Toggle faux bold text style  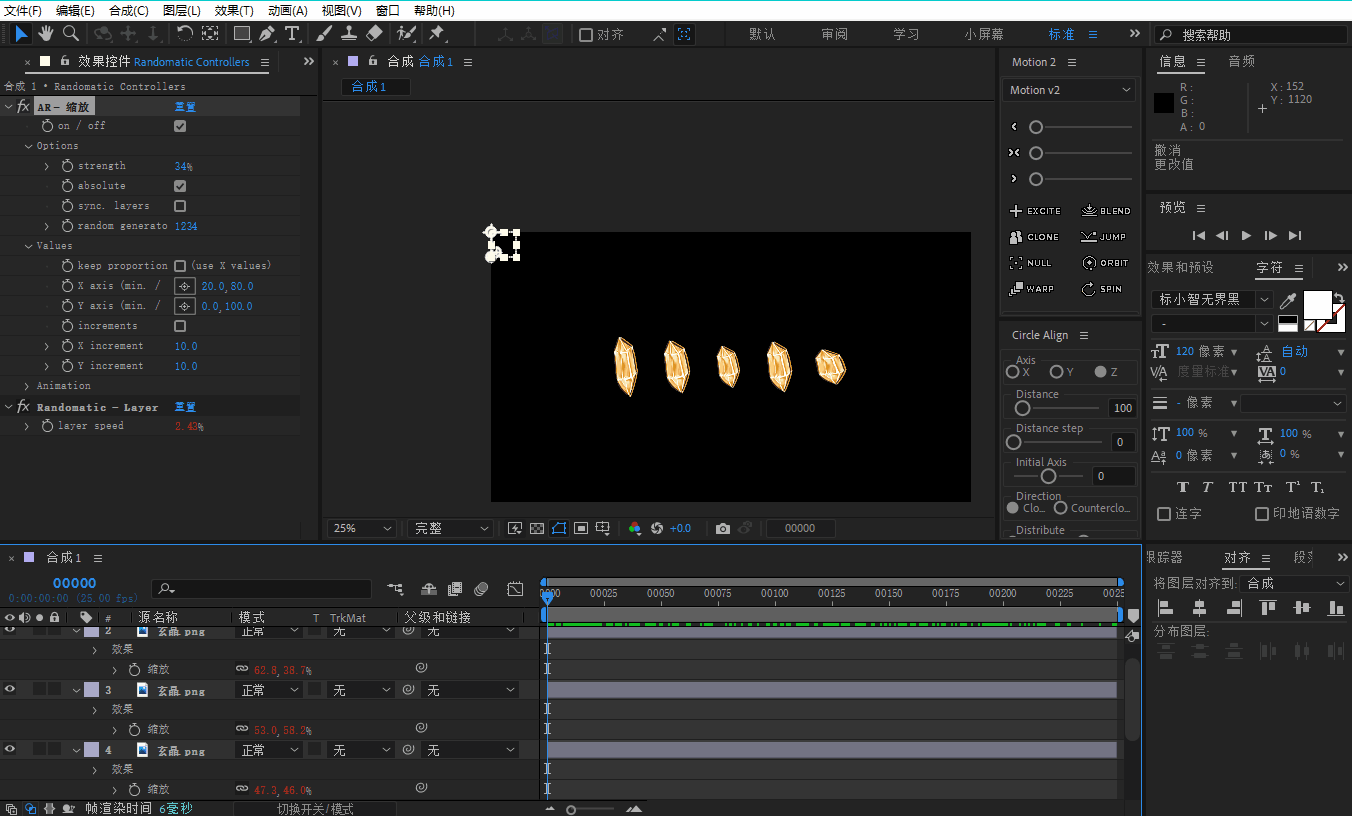(1183, 487)
